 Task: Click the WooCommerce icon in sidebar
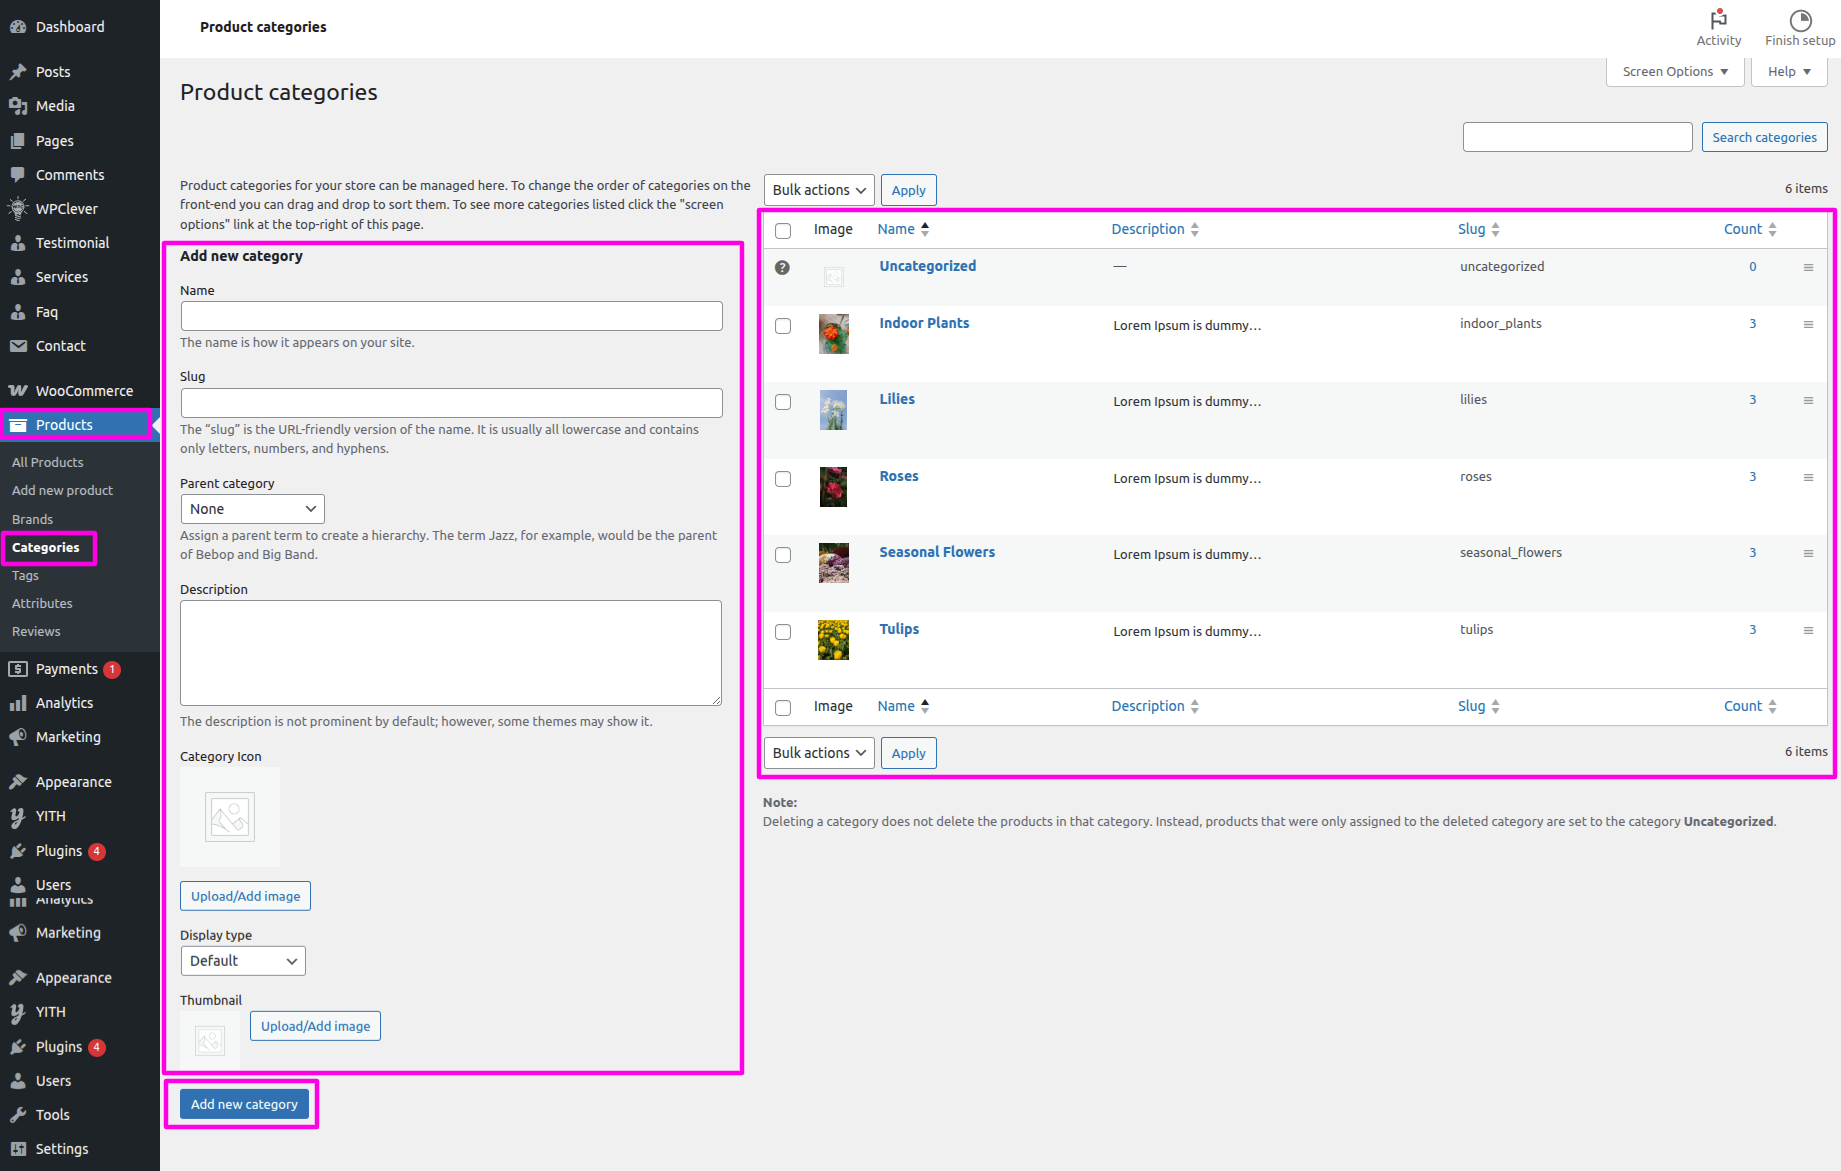[18, 391]
